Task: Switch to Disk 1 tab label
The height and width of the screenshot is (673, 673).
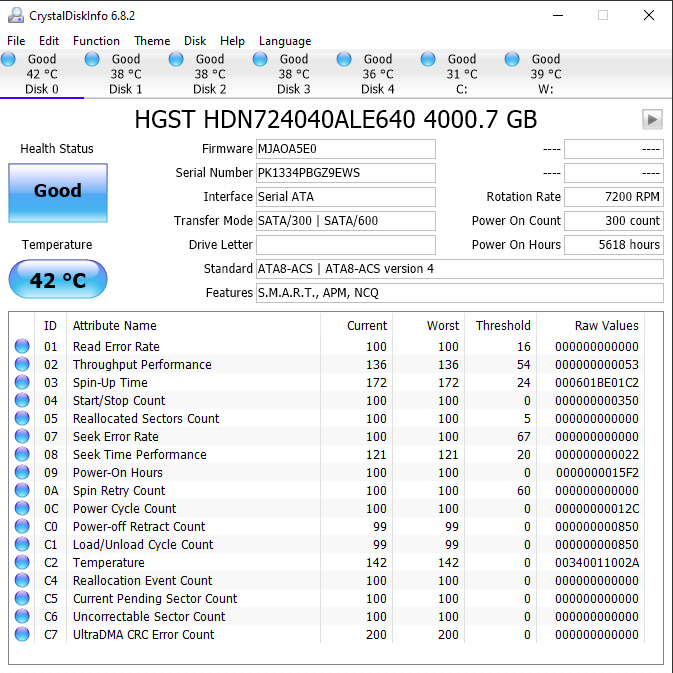Action: pos(125,89)
